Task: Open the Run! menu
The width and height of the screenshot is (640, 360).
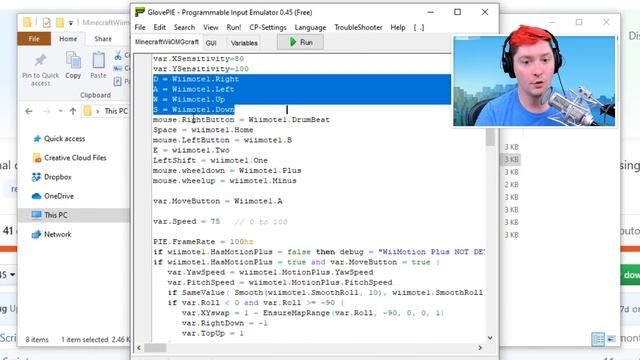Action: tap(234, 27)
